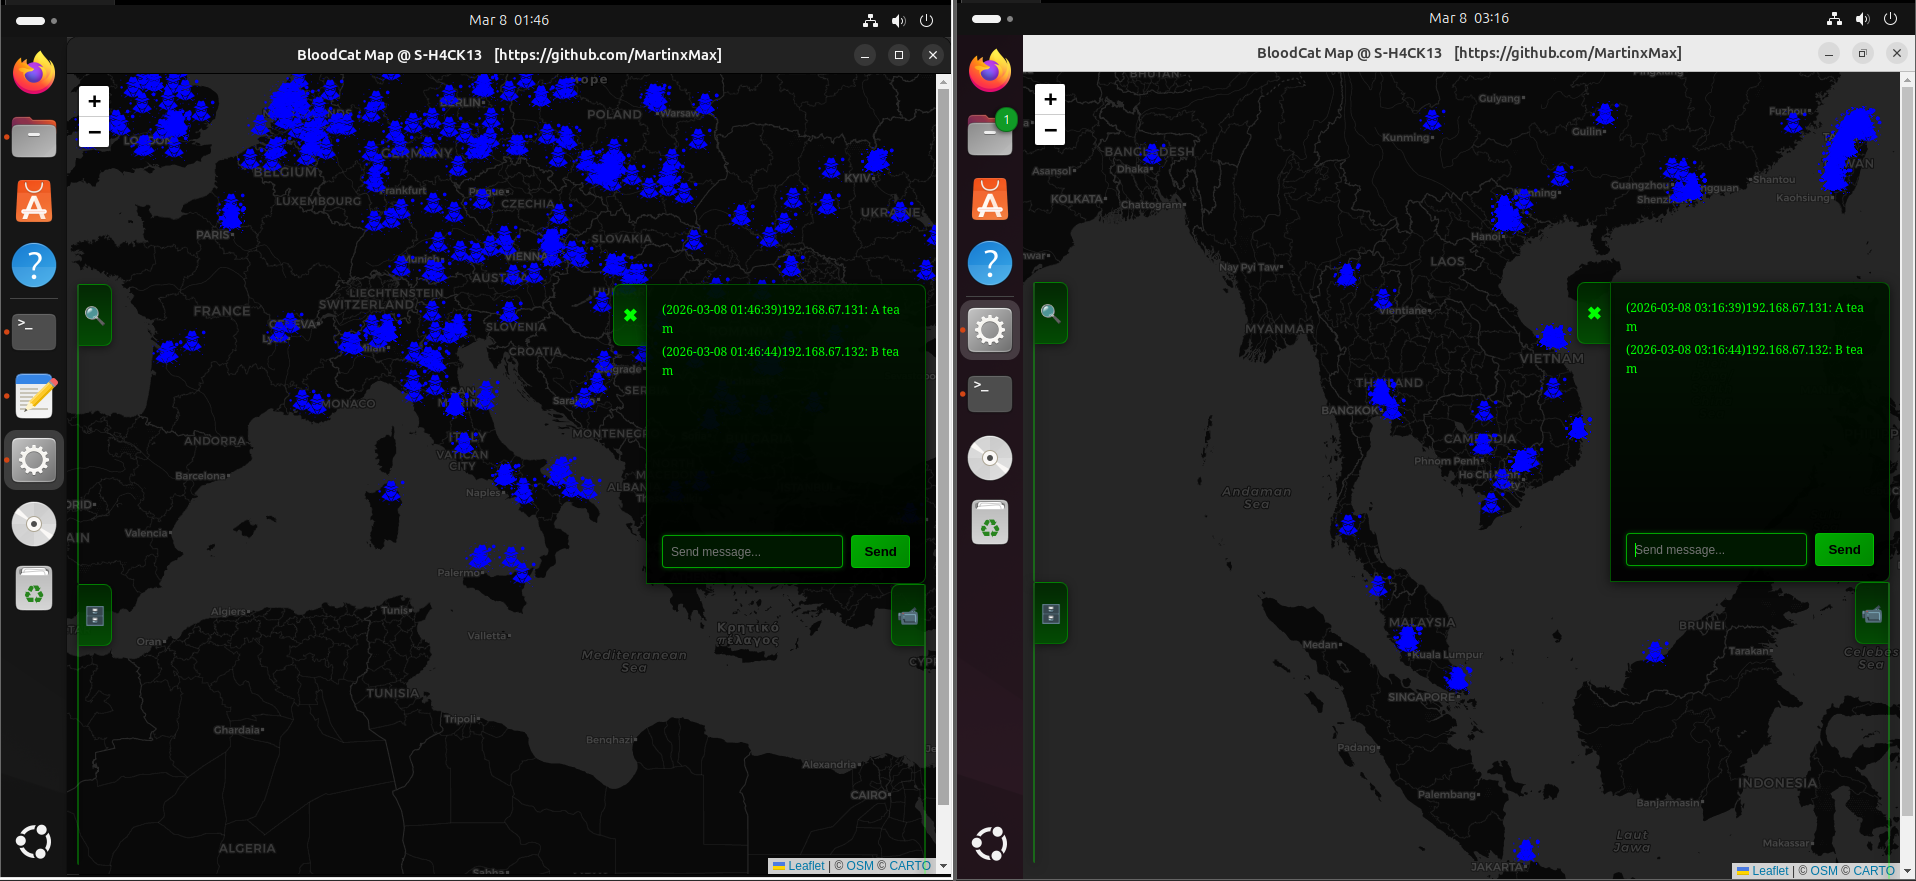Toggle the magnifier search panel in left window
1916x881 pixels.
[x=95, y=315]
